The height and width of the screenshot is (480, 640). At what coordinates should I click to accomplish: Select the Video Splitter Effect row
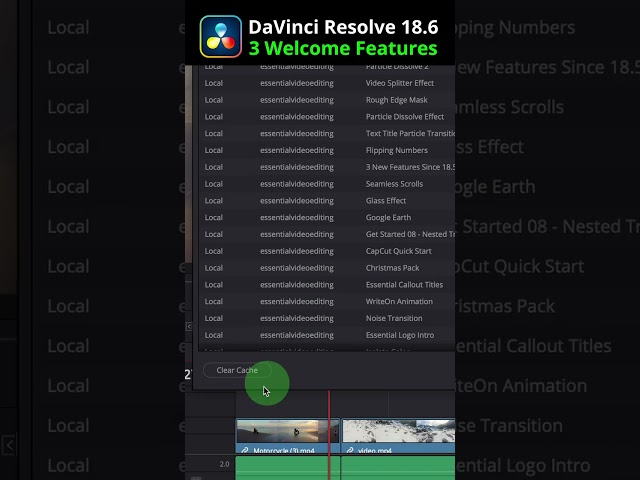coord(327,83)
